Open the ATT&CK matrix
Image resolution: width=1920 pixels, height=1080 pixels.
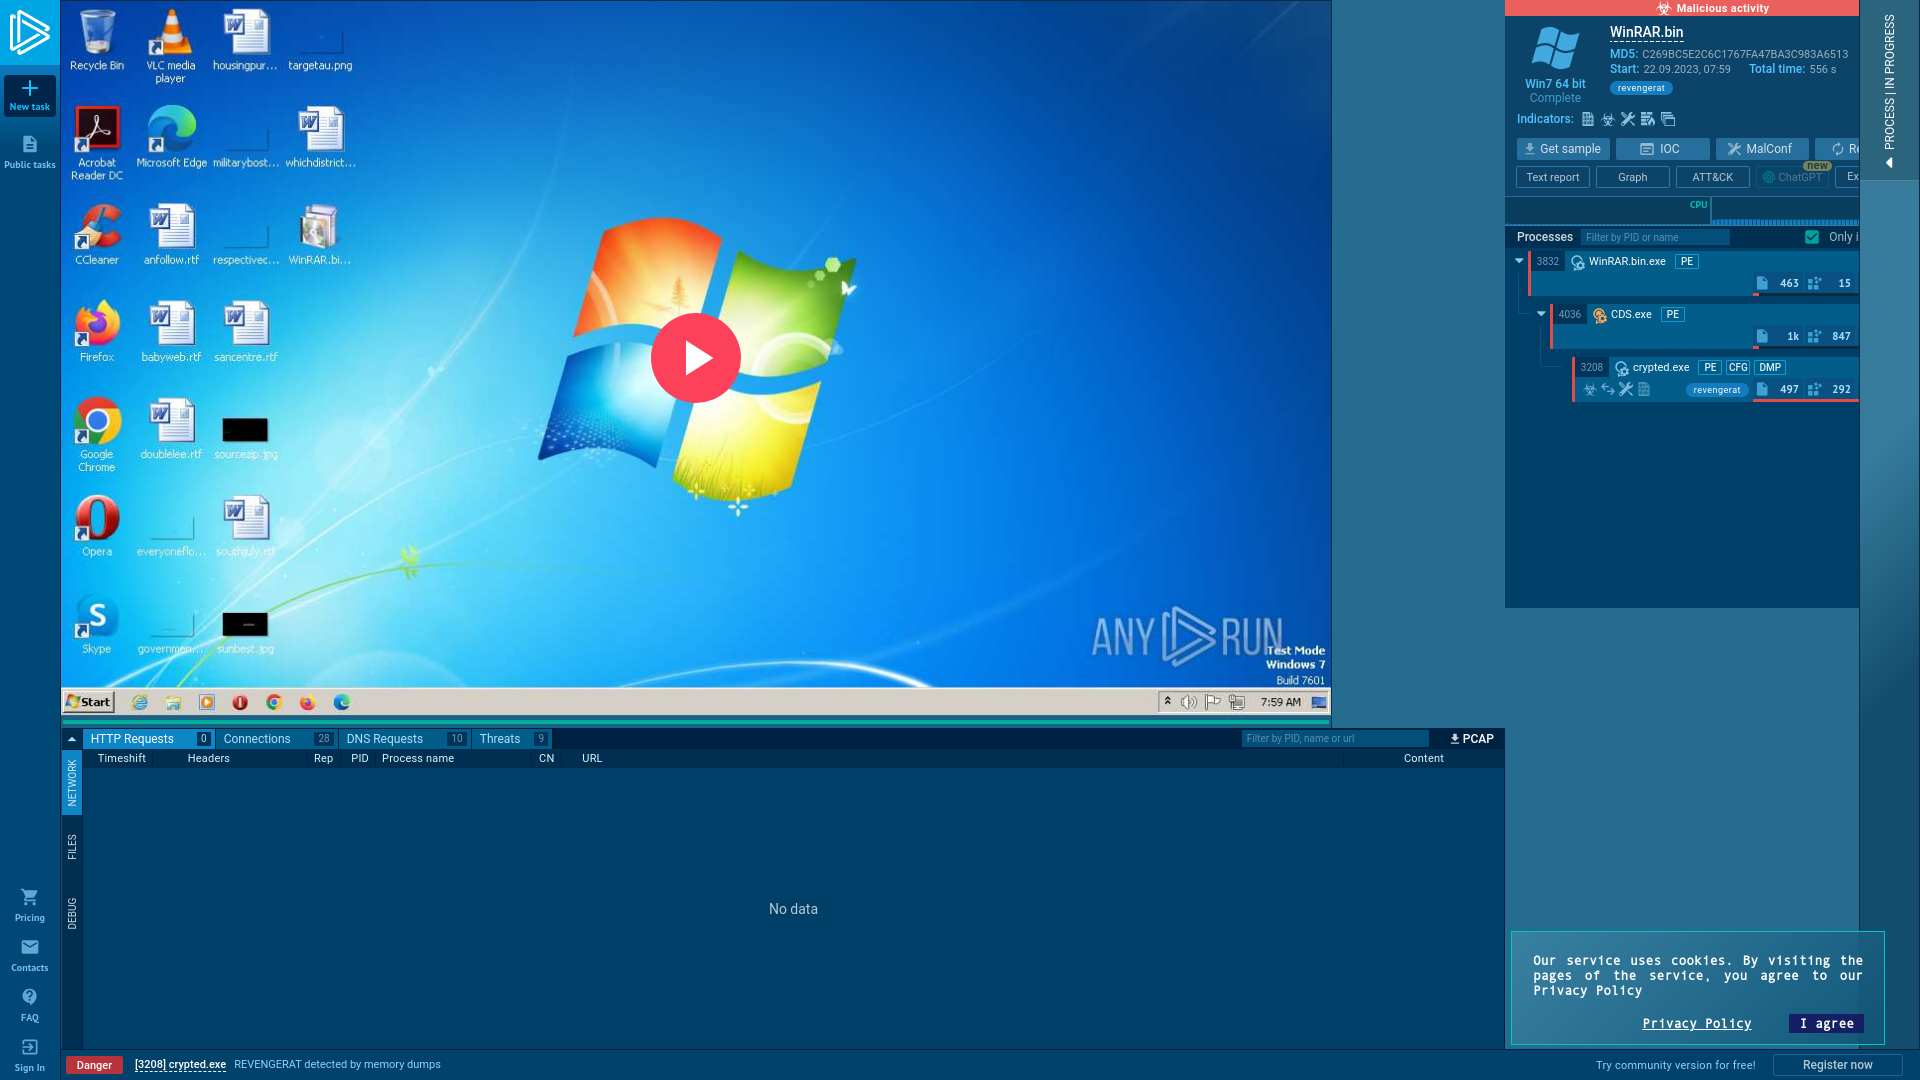1713,177
